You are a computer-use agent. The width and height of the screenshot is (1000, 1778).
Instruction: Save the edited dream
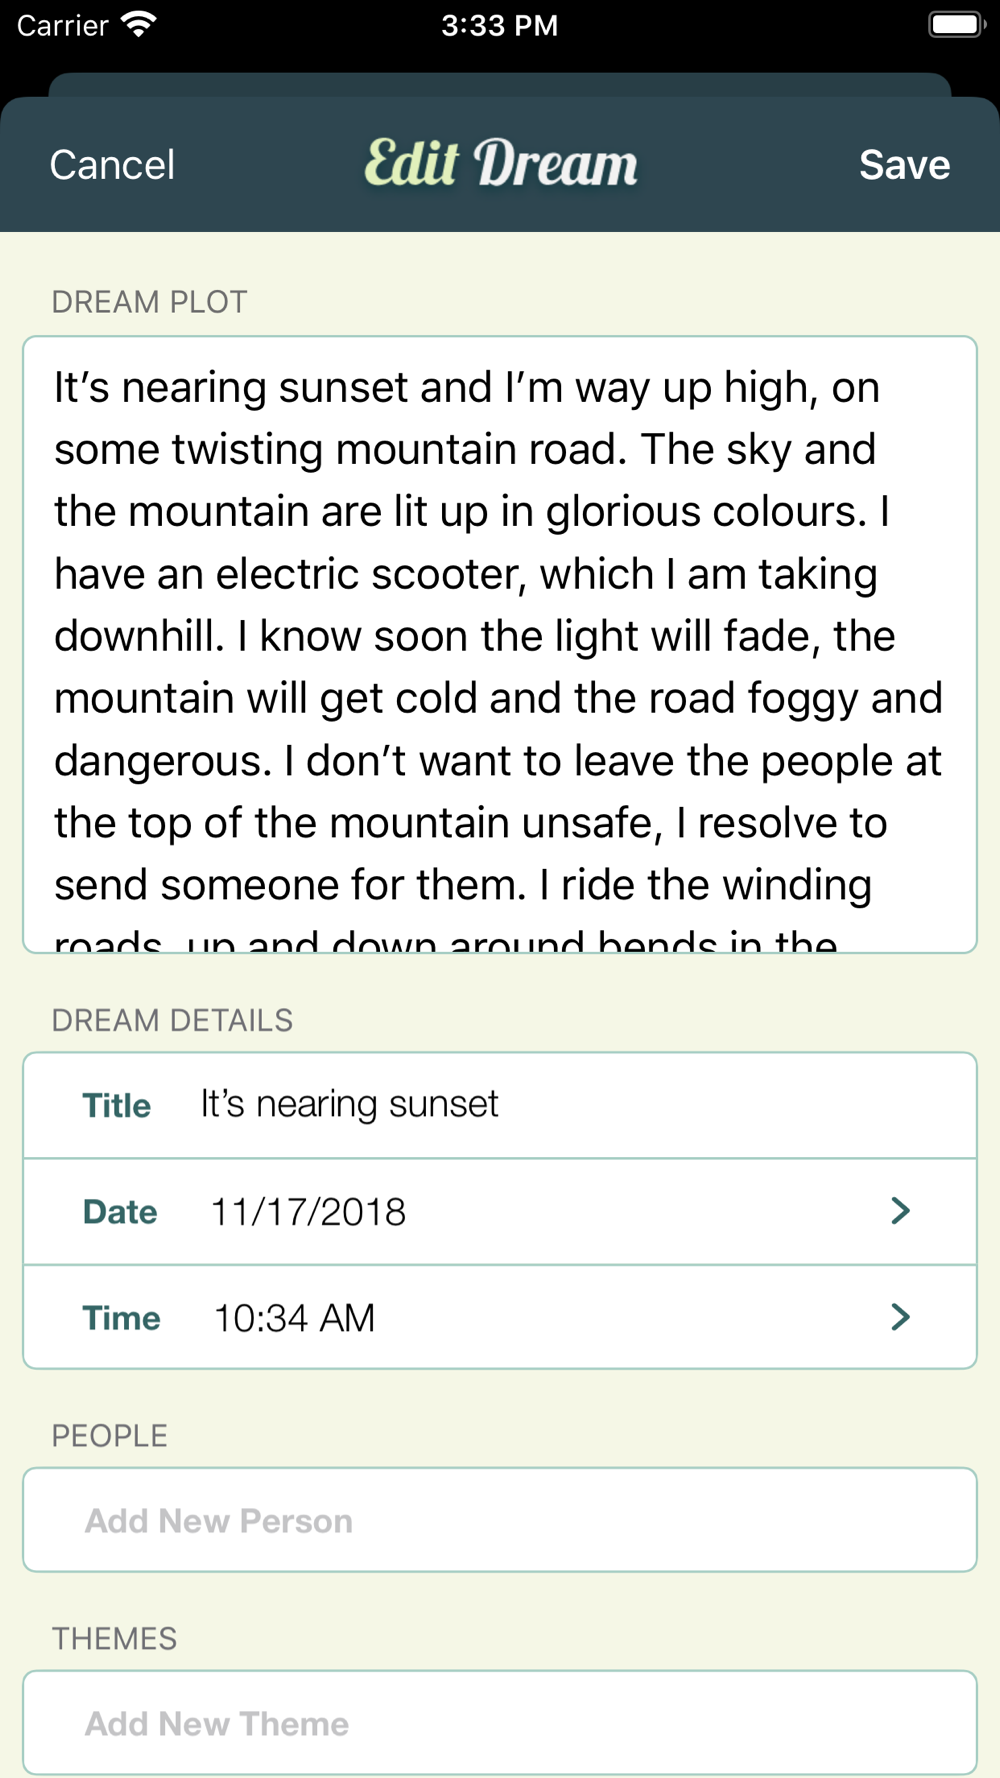(x=904, y=165)
